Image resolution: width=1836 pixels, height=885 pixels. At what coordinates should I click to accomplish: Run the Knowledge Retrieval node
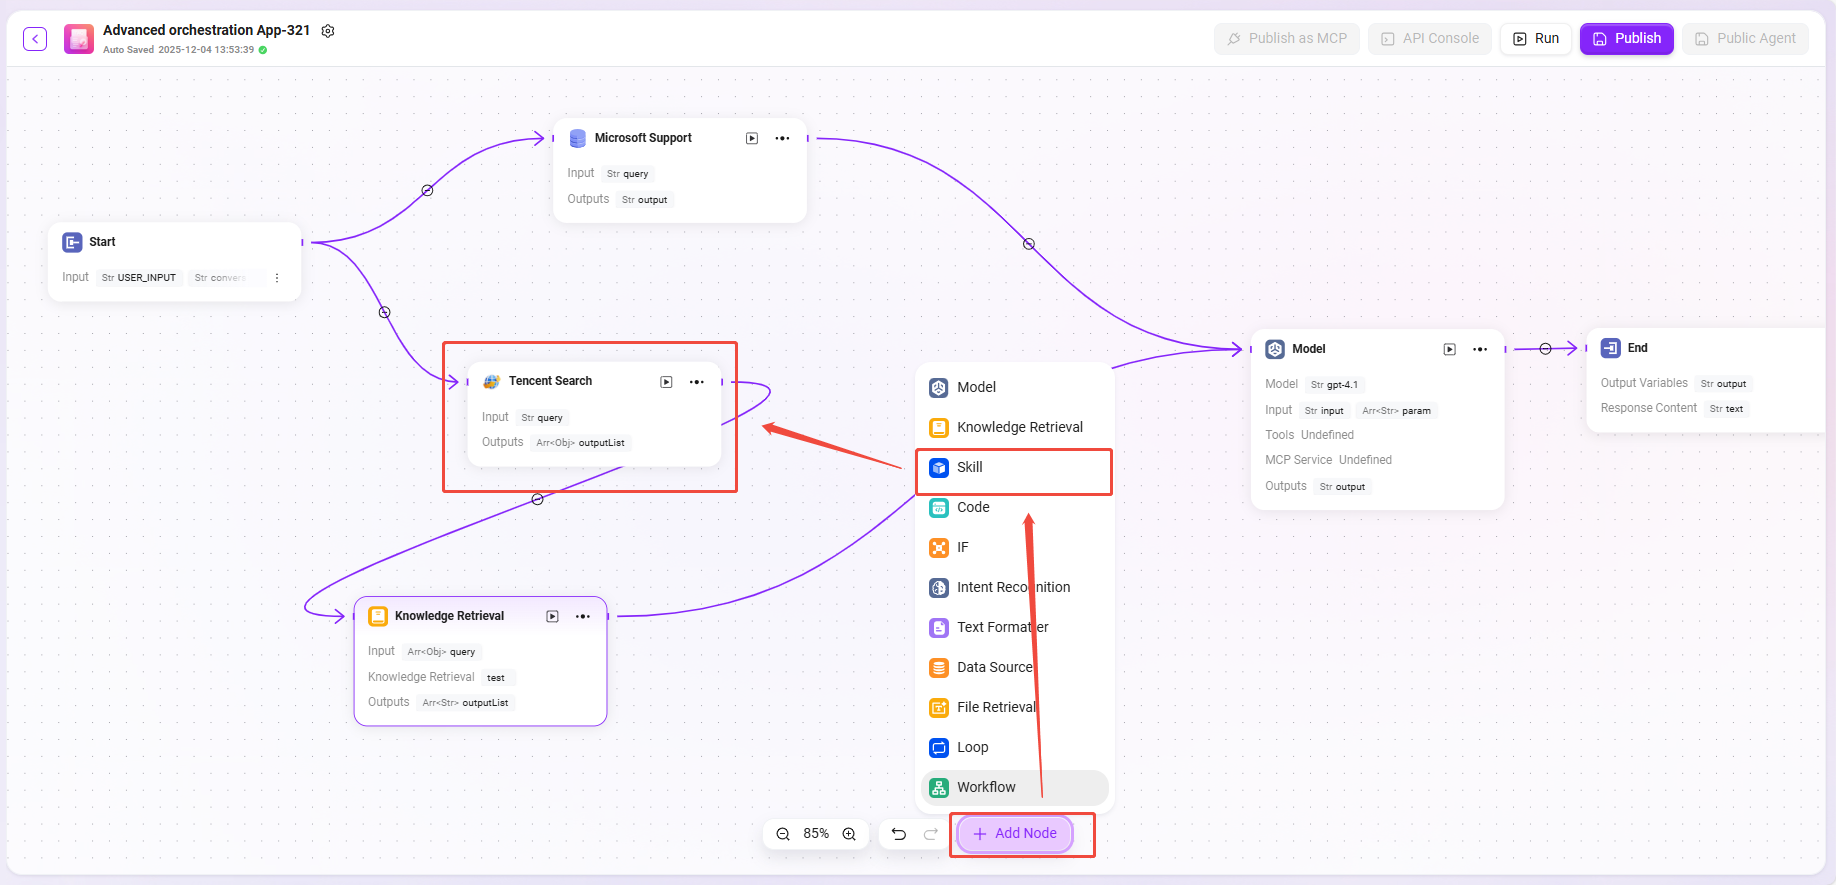pyautogui.click(x=552, y=616)
